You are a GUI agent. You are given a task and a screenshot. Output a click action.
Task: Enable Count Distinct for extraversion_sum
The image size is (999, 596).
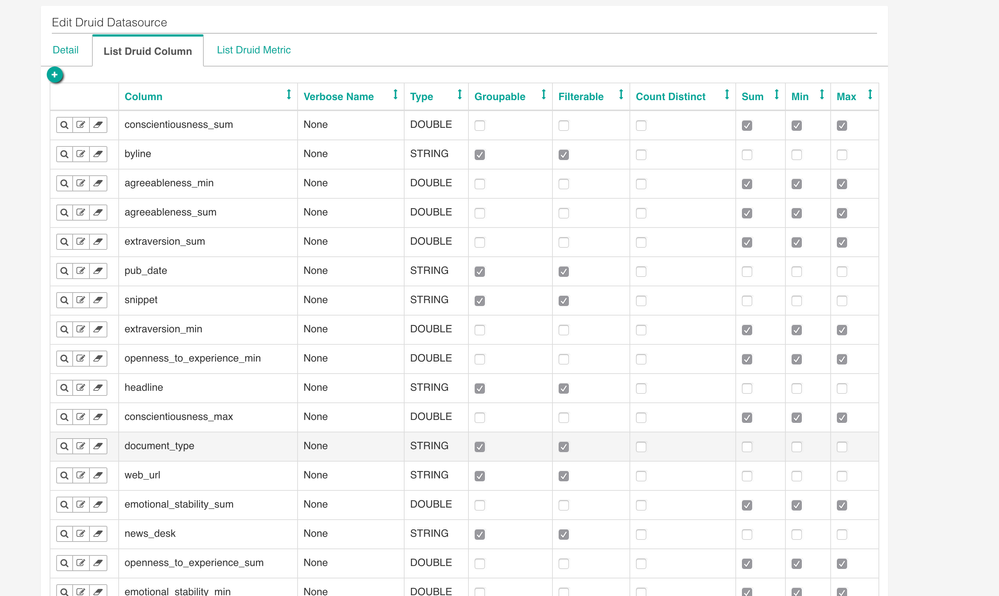point(641,242)
